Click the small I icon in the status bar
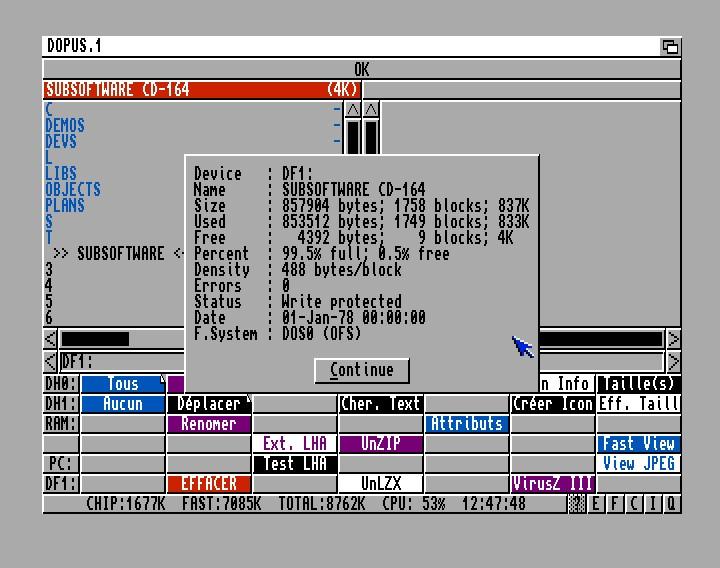 pyautogui.click(x=653, y=504)
